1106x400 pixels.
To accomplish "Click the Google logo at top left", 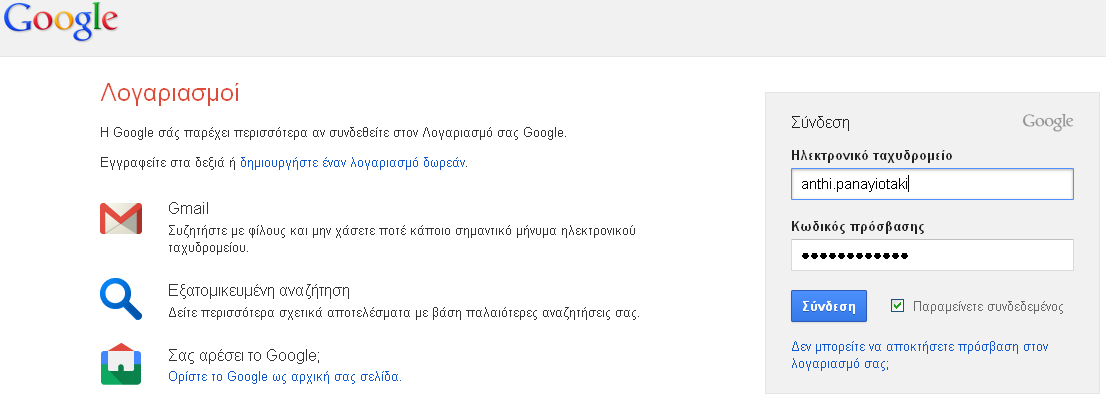I will 60,21.
